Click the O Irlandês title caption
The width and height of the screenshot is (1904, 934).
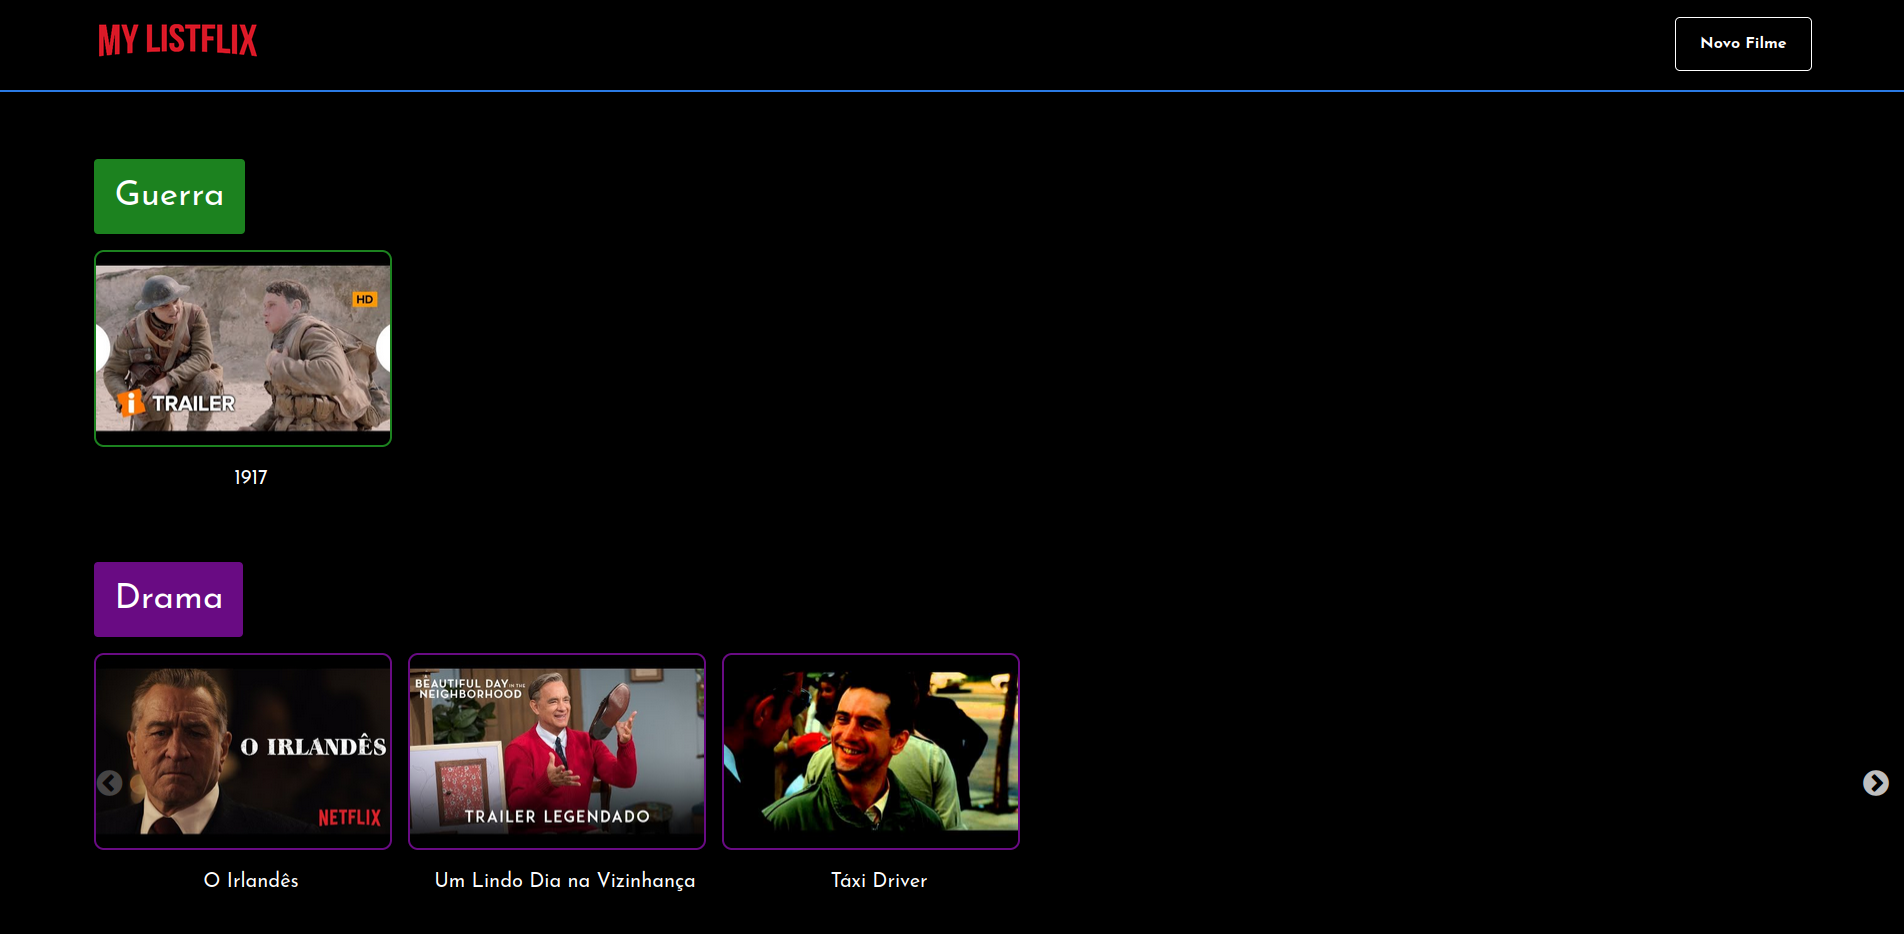tap(251, 880)
